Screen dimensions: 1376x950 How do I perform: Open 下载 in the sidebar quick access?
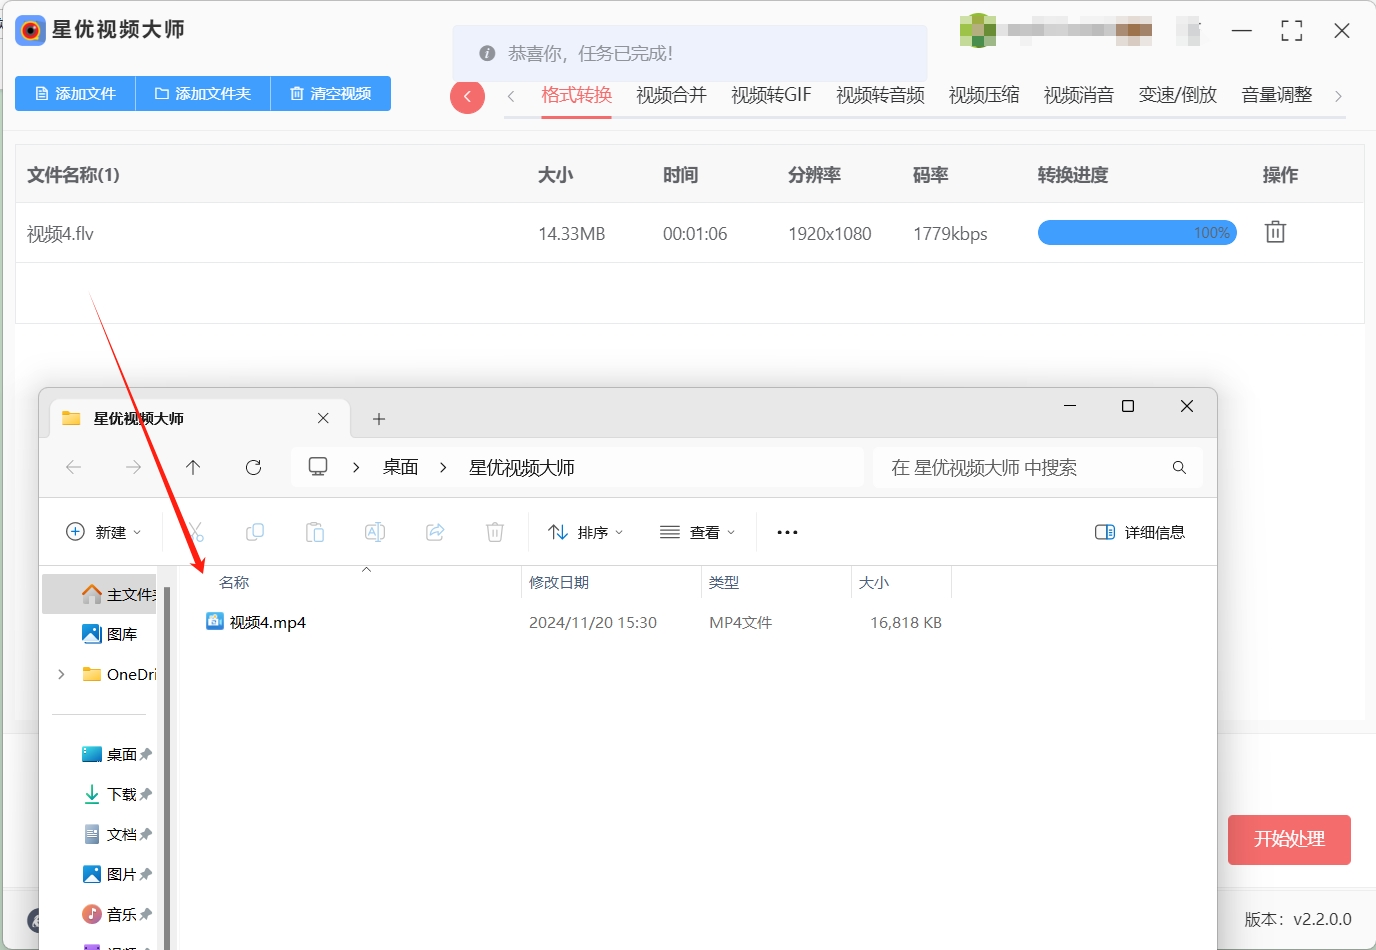(x=115, y=794)
